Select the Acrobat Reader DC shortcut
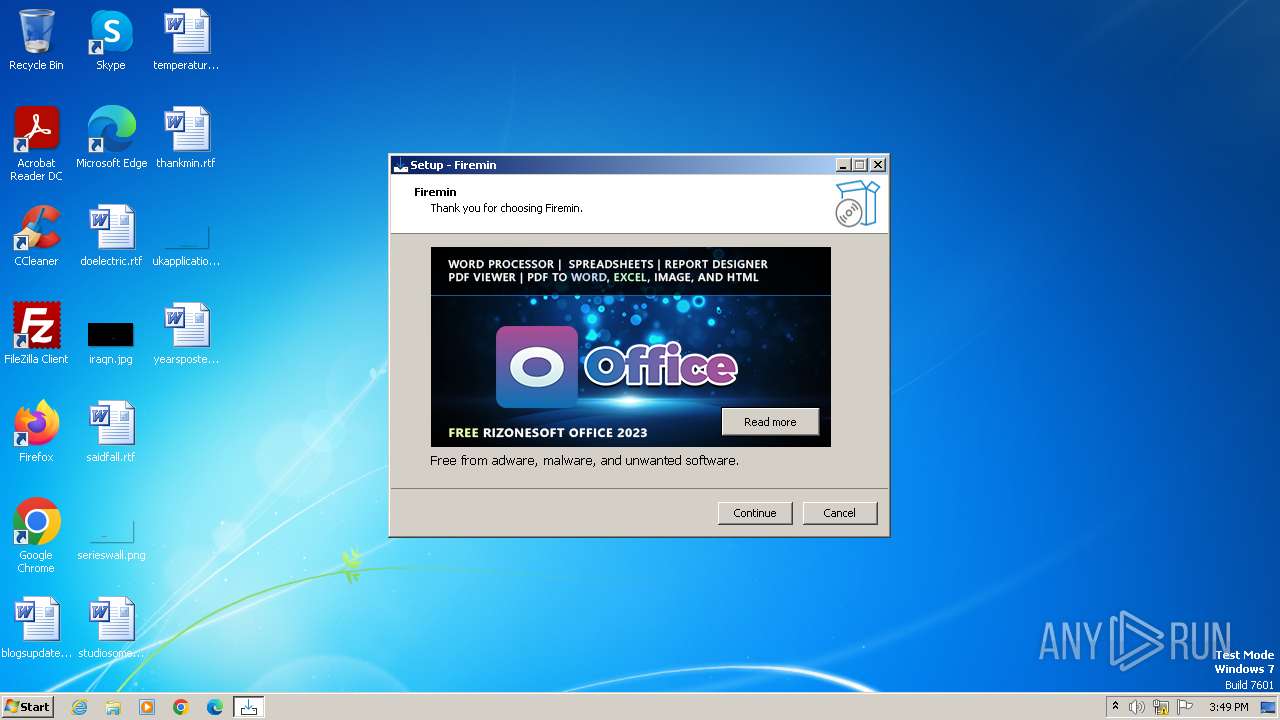The width and height of the screenshot is (1280, 720). pos(36,144)
